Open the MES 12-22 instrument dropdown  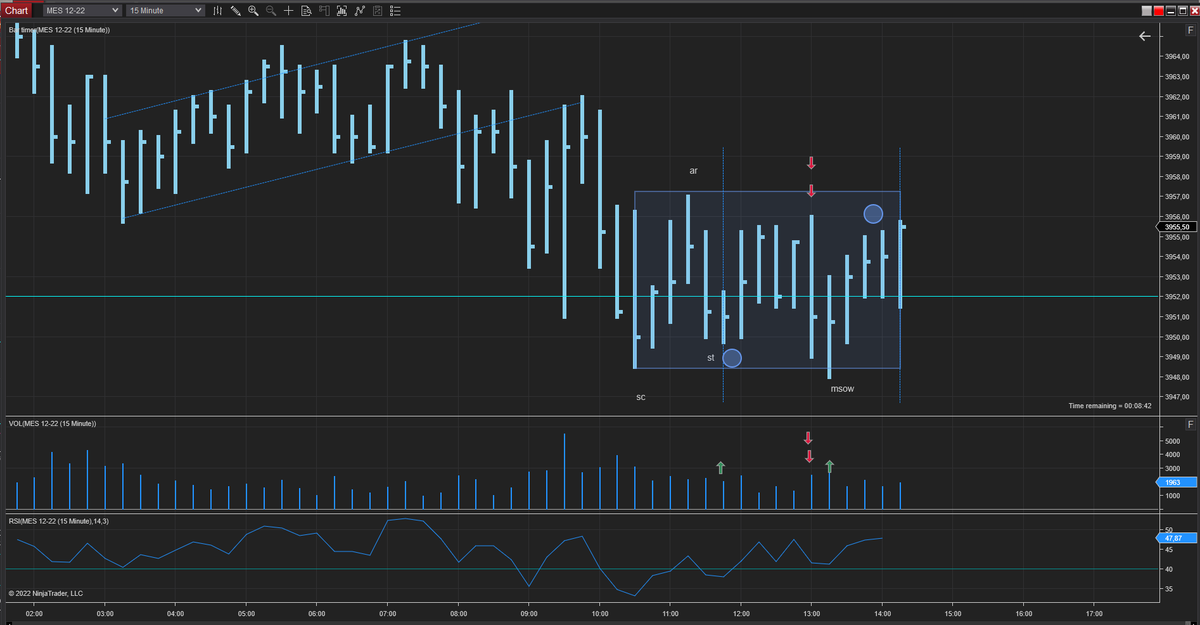pos(81,10)
